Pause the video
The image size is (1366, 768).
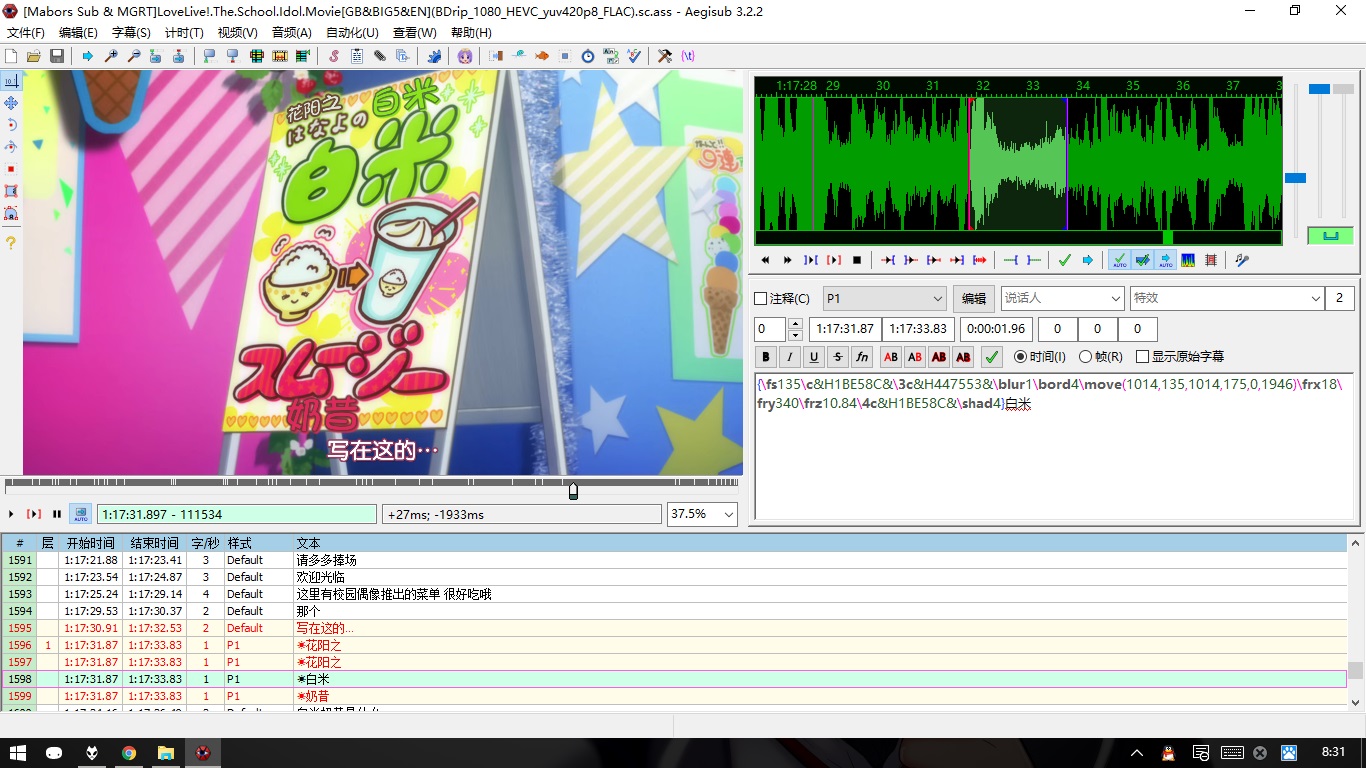57,514
